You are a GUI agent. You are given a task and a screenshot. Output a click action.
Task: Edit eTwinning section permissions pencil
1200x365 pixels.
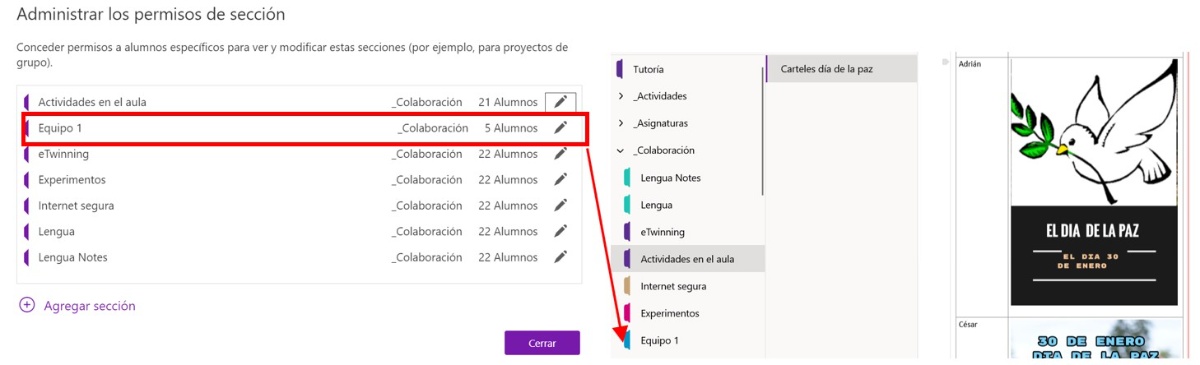pyautogui.click(x=561, y=154)
